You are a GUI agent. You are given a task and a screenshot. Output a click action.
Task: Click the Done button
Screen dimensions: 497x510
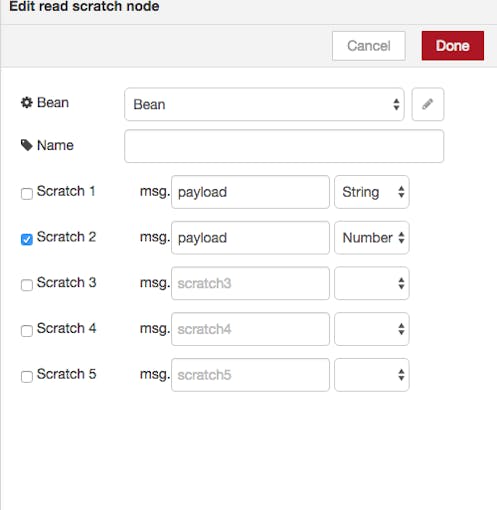[x=453, y=46]
